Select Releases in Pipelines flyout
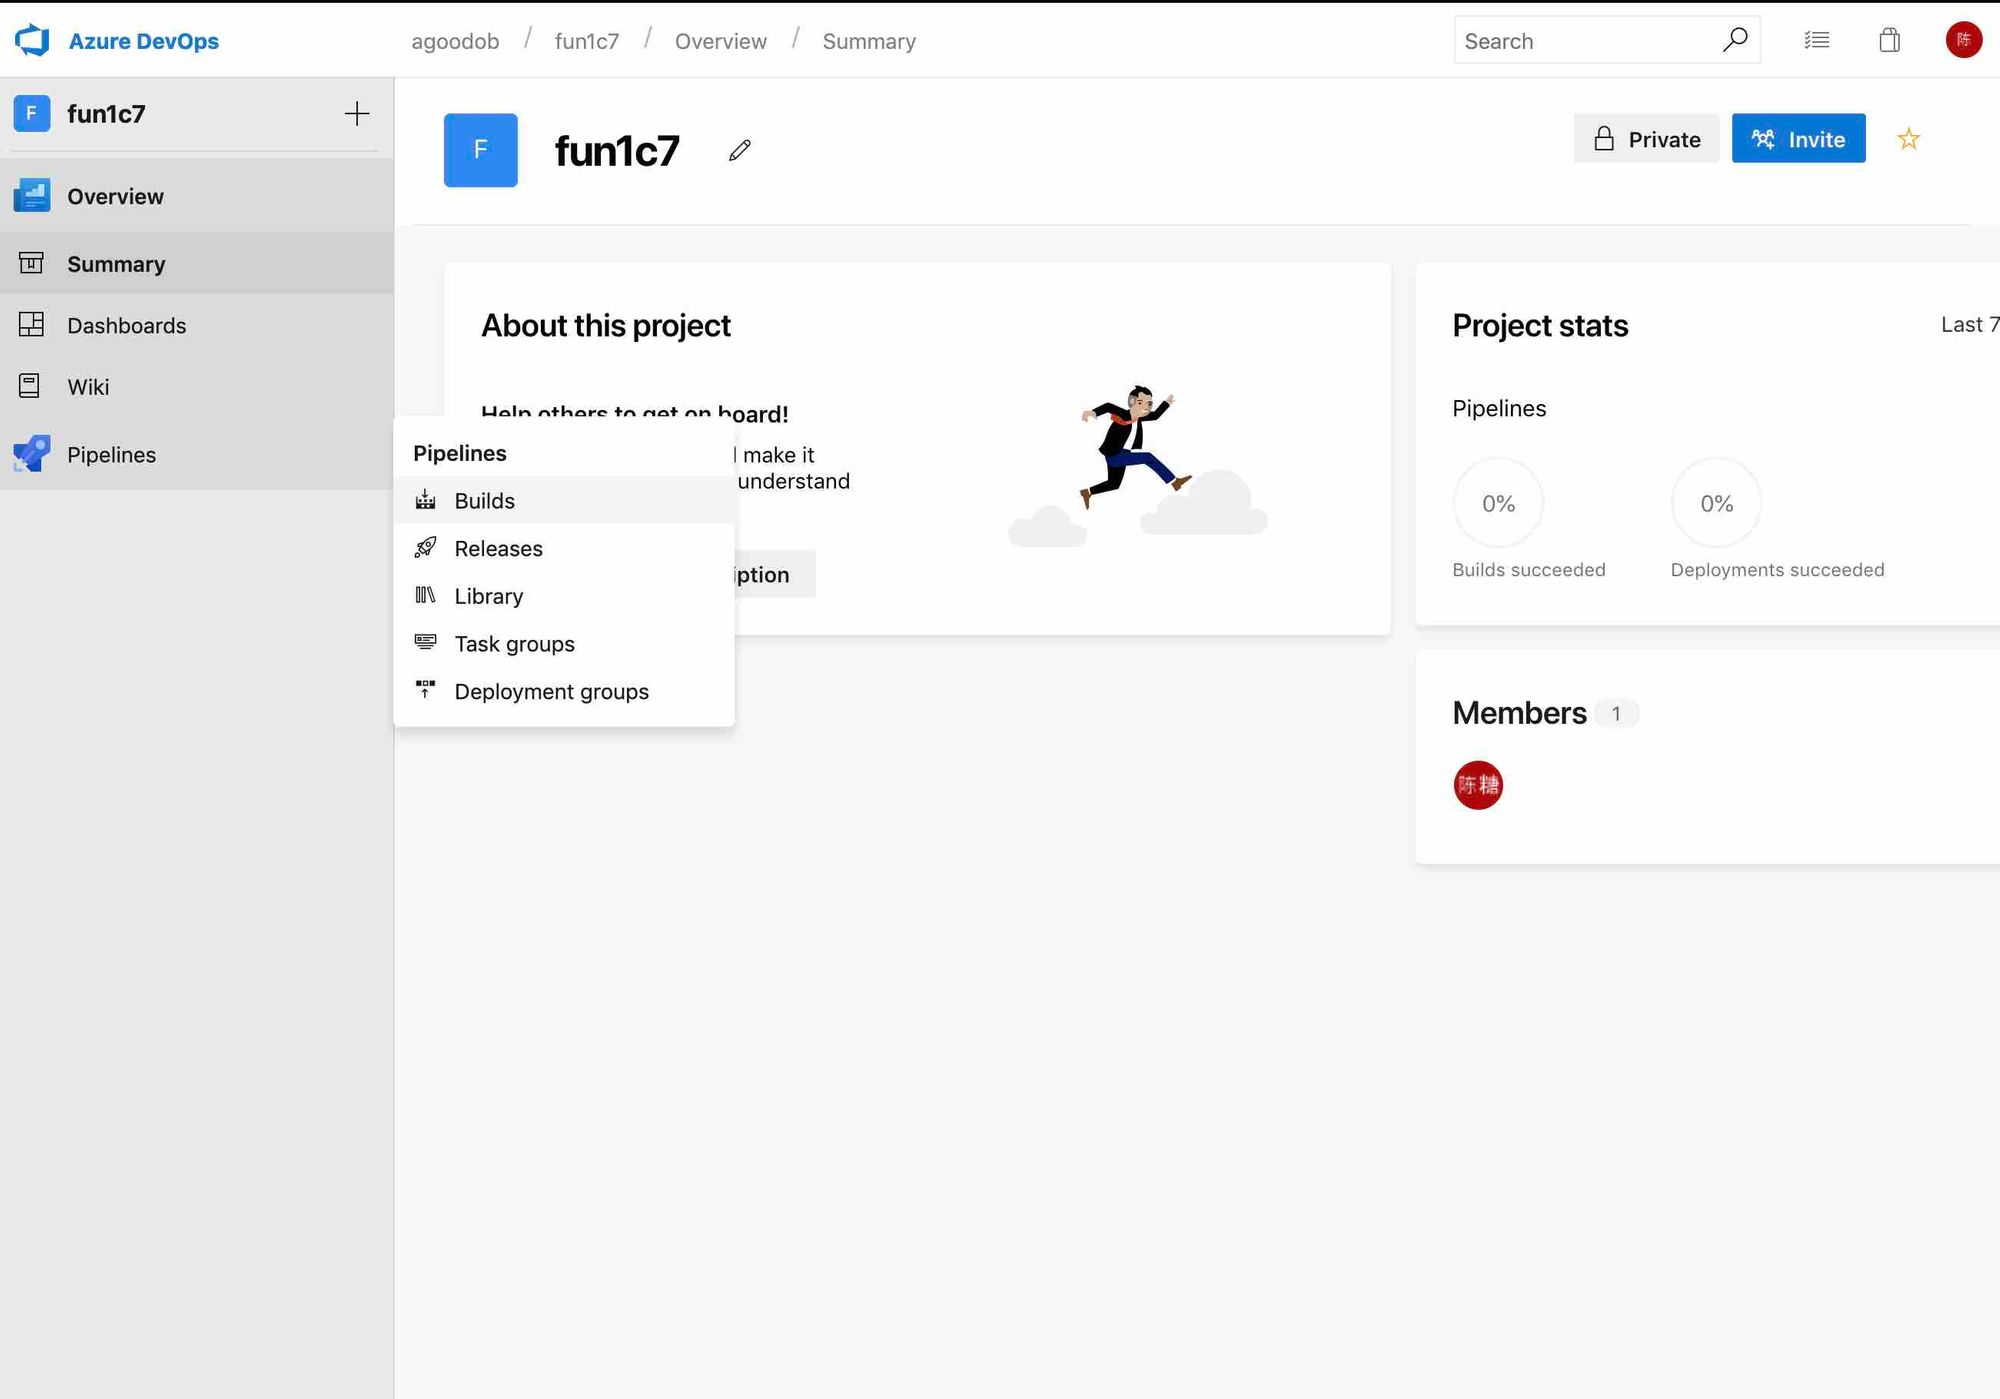2000x1399 pixels. [498, 549]
